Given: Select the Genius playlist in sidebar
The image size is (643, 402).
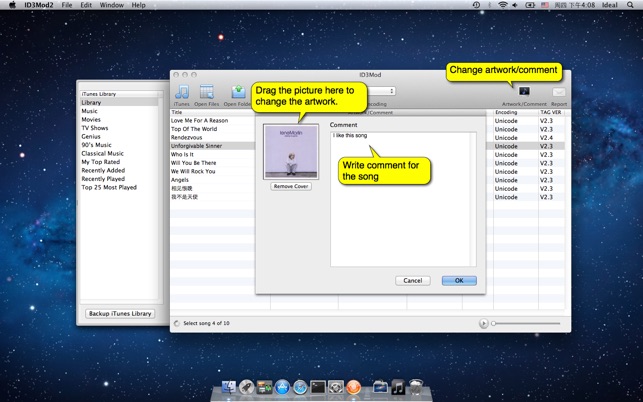Looking at the screenshot, I should [119, 137].
